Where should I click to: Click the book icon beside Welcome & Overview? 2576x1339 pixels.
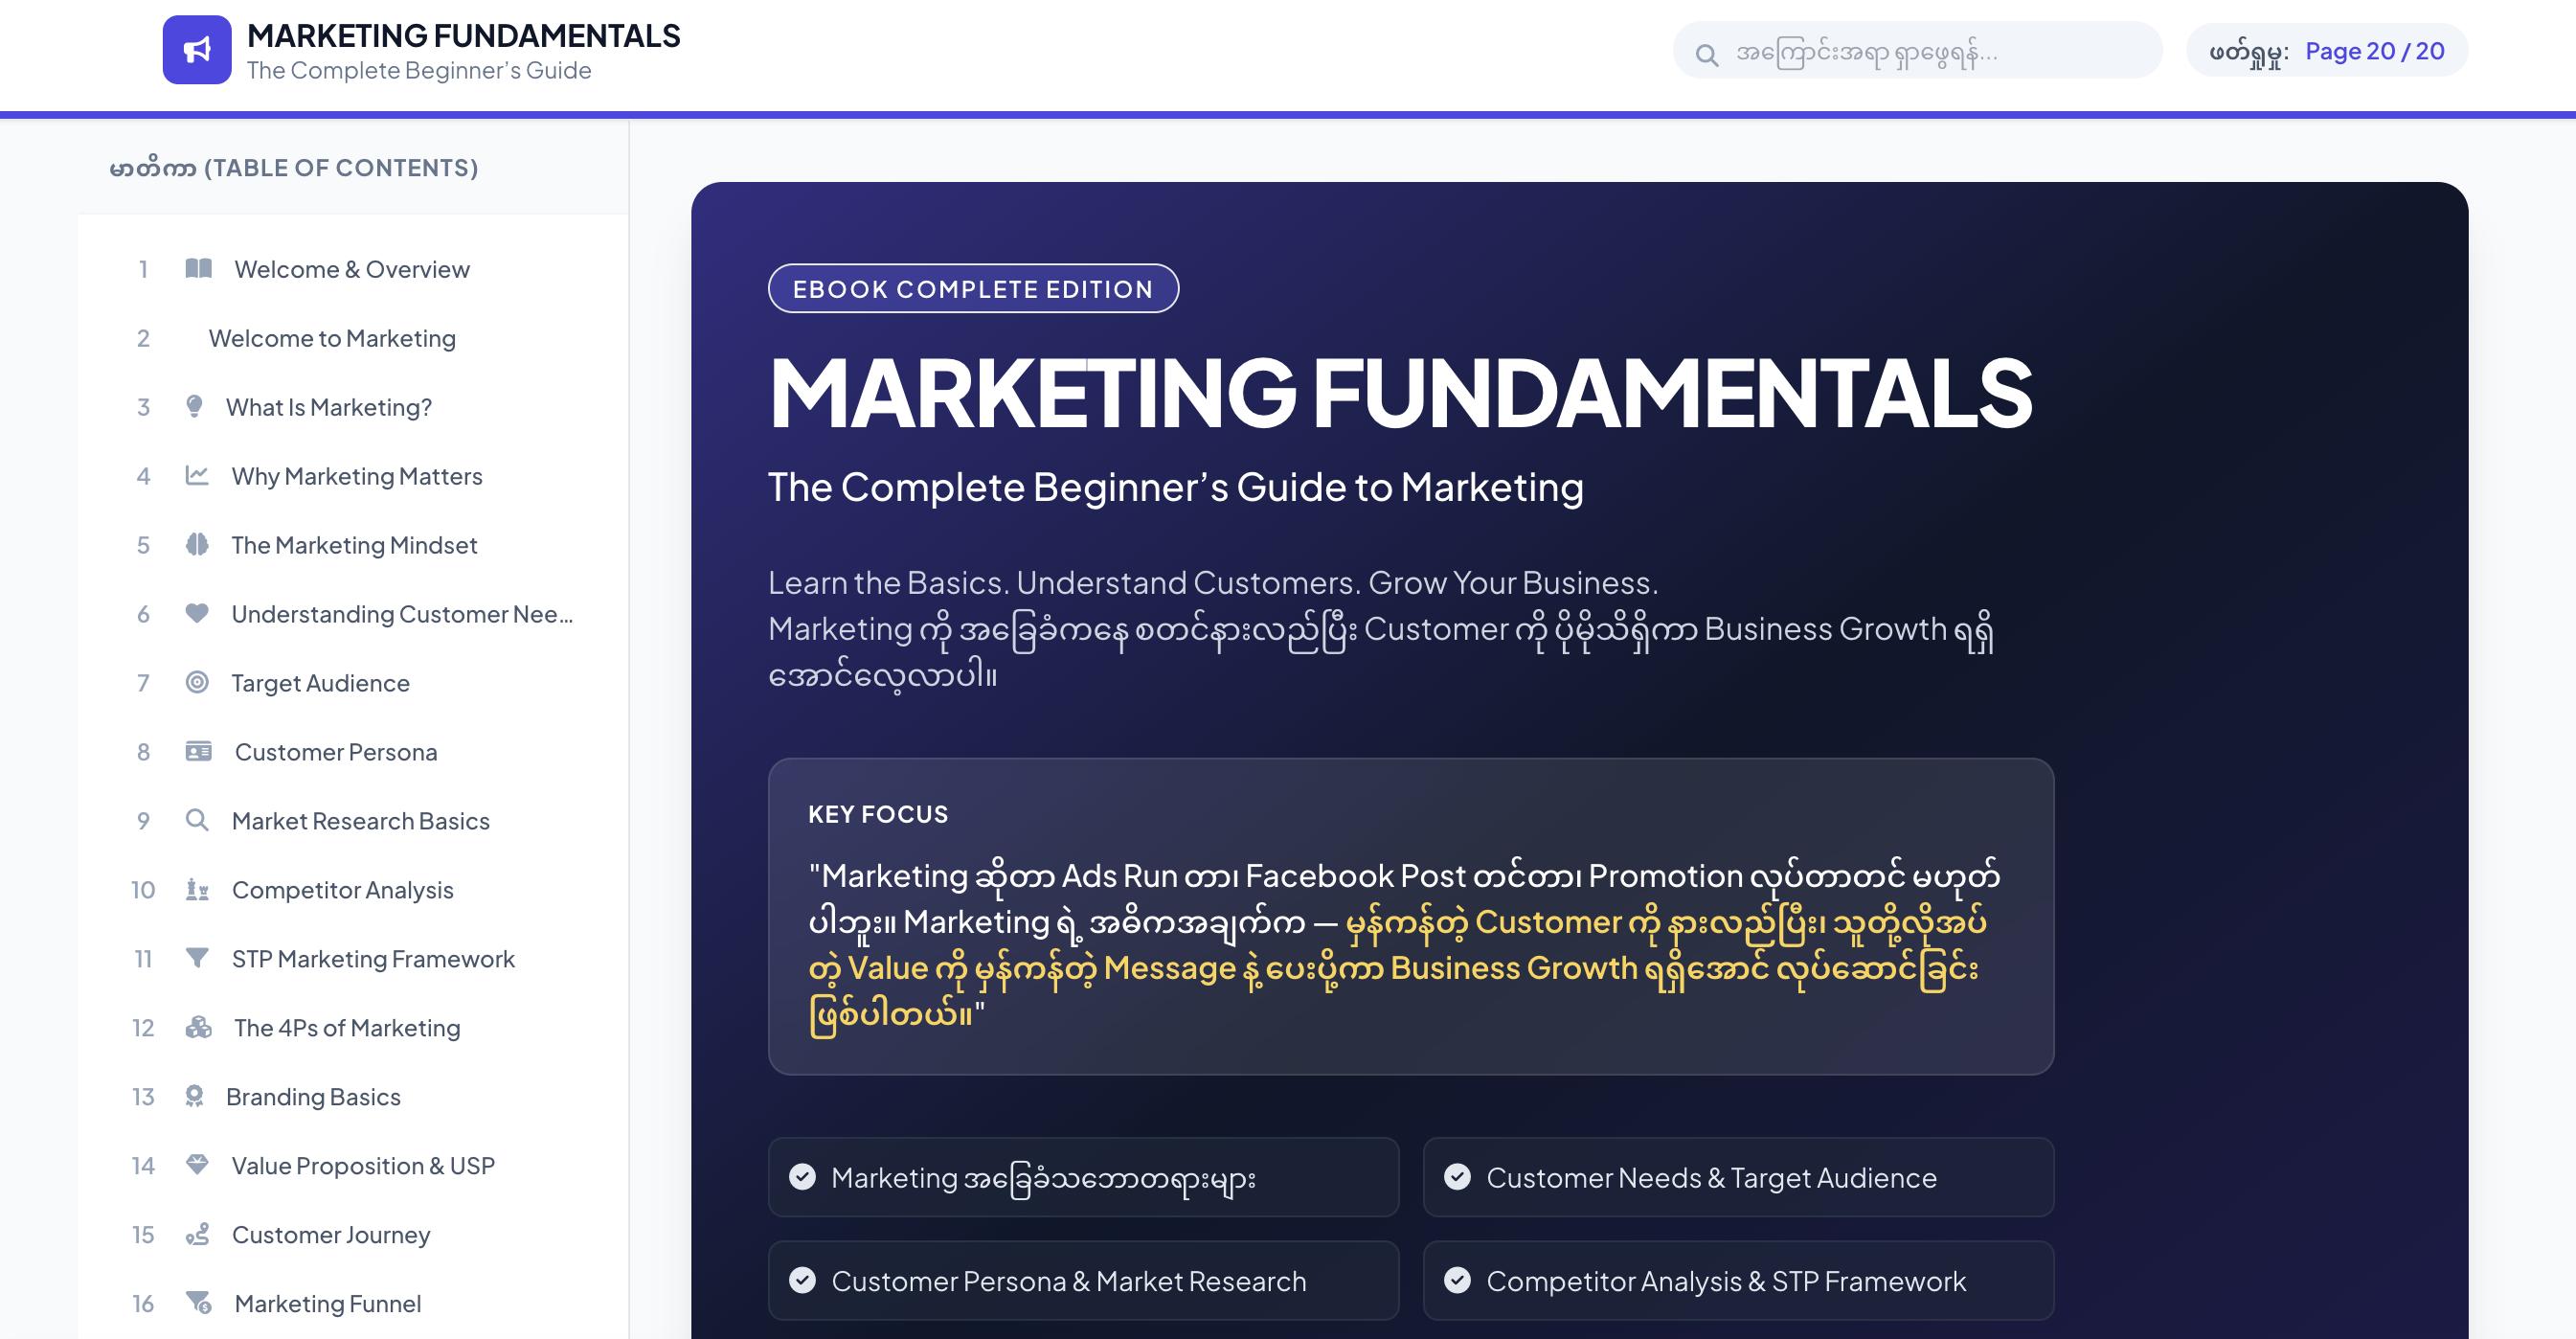tap(198, 268)
